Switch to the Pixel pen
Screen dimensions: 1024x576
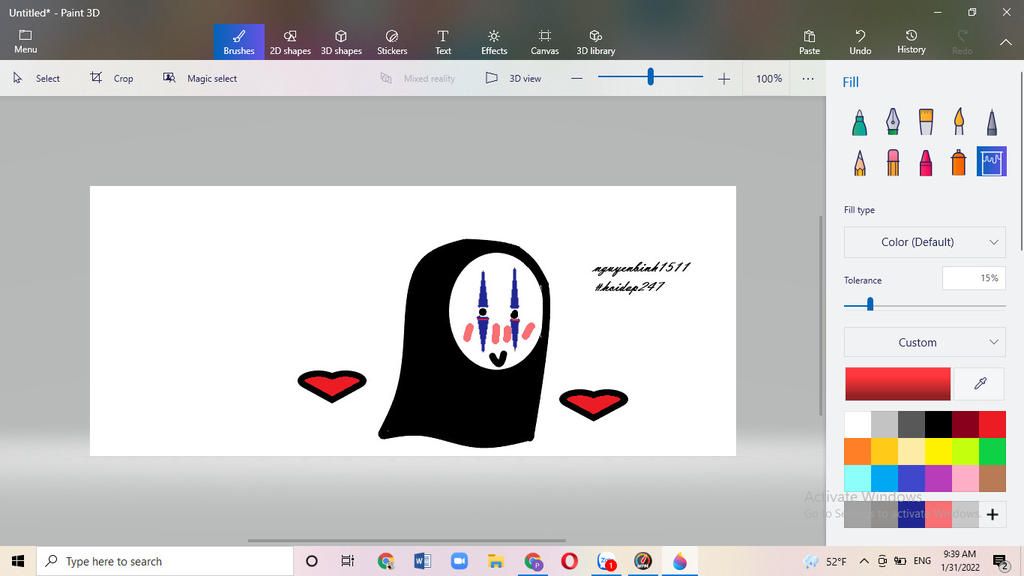pyautogui.click(x=991, y=122)
